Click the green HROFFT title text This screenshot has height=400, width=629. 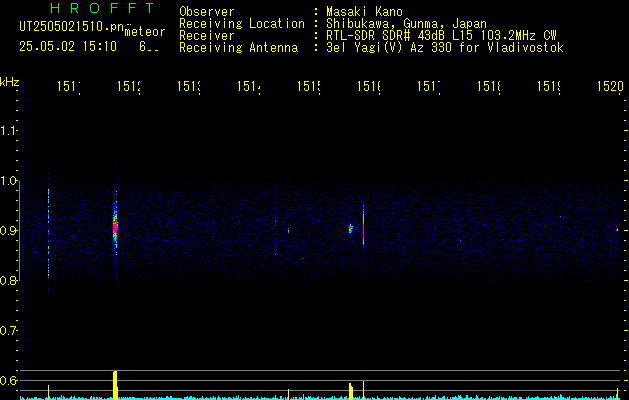click(103, 8)
